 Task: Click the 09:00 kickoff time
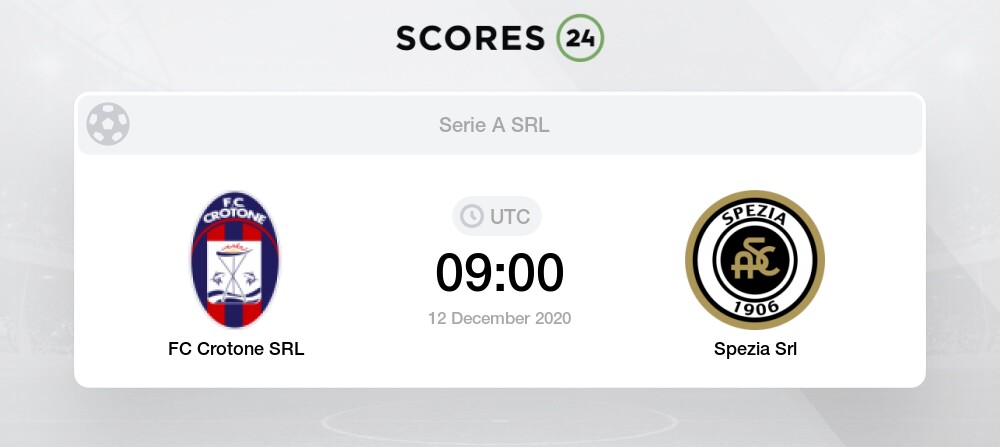point(500,272)
